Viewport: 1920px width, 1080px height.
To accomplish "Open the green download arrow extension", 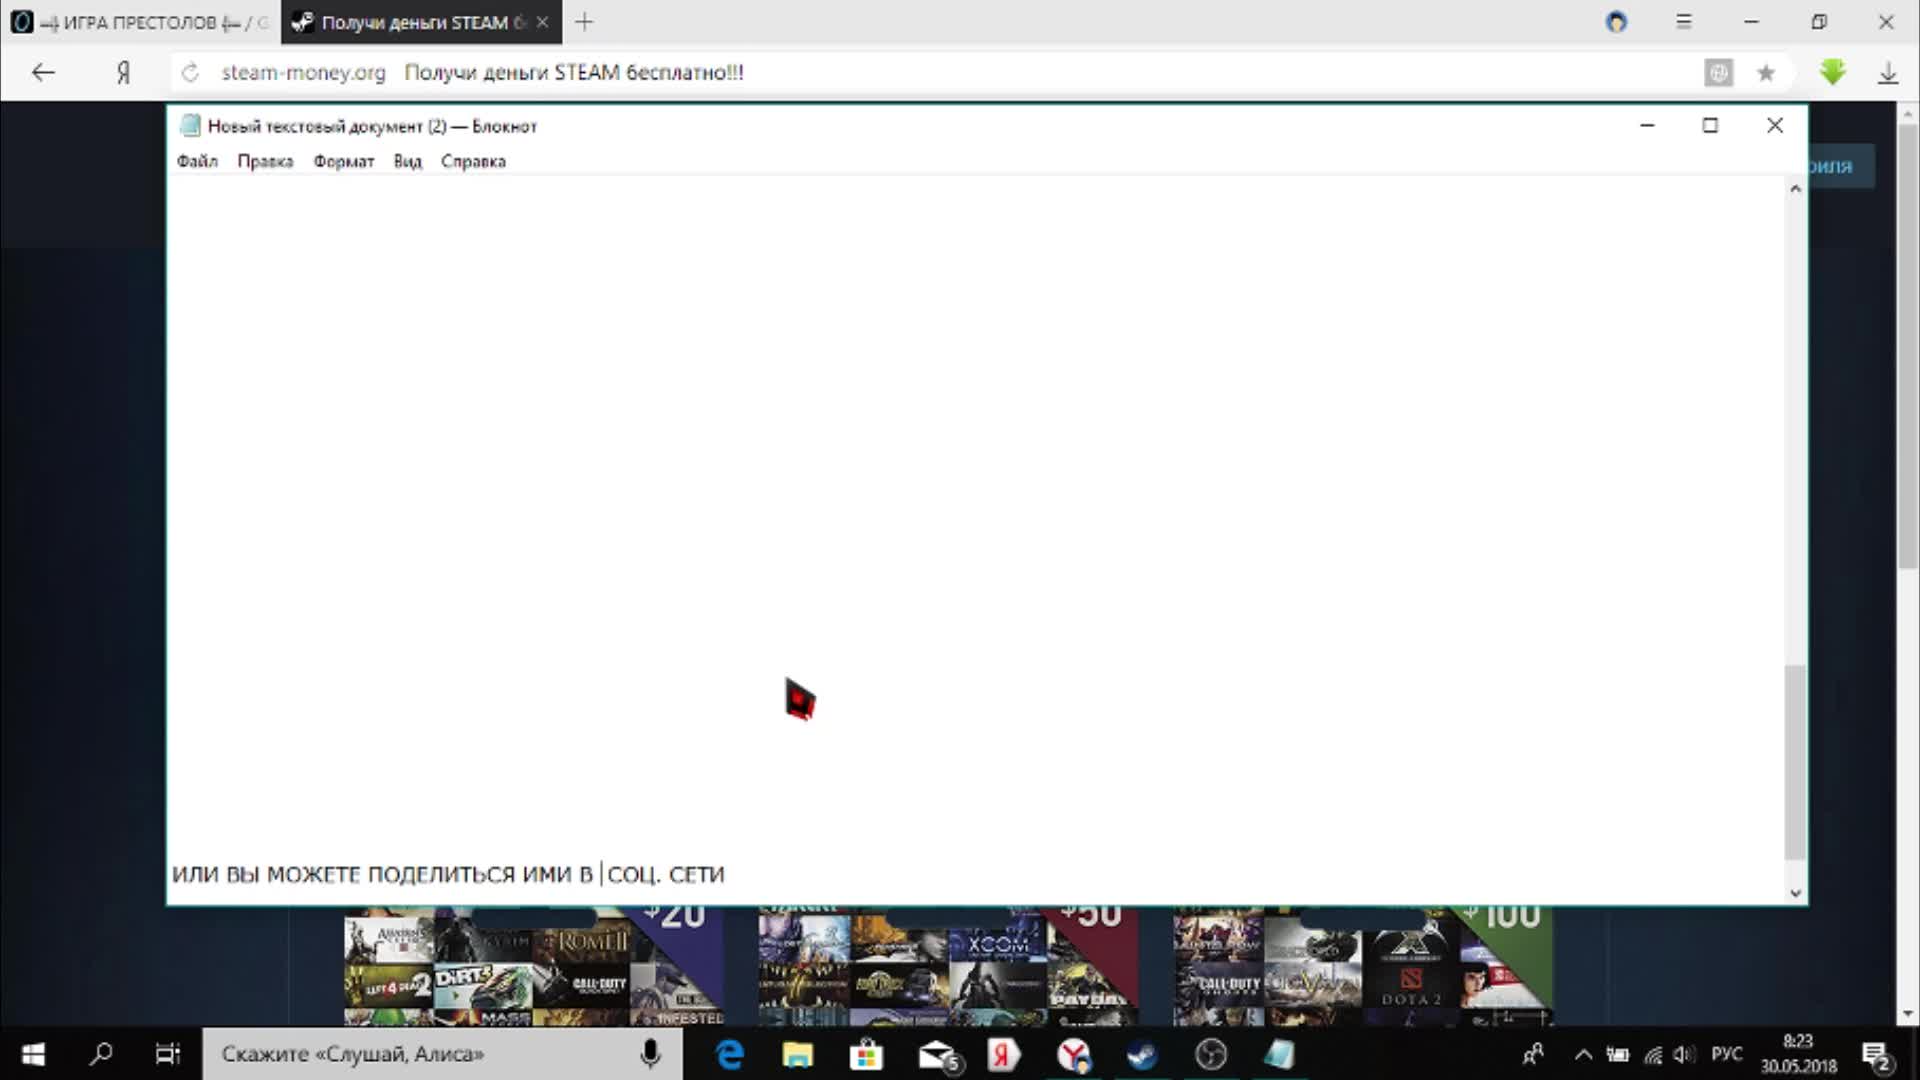I will [x=1832, y=72].
